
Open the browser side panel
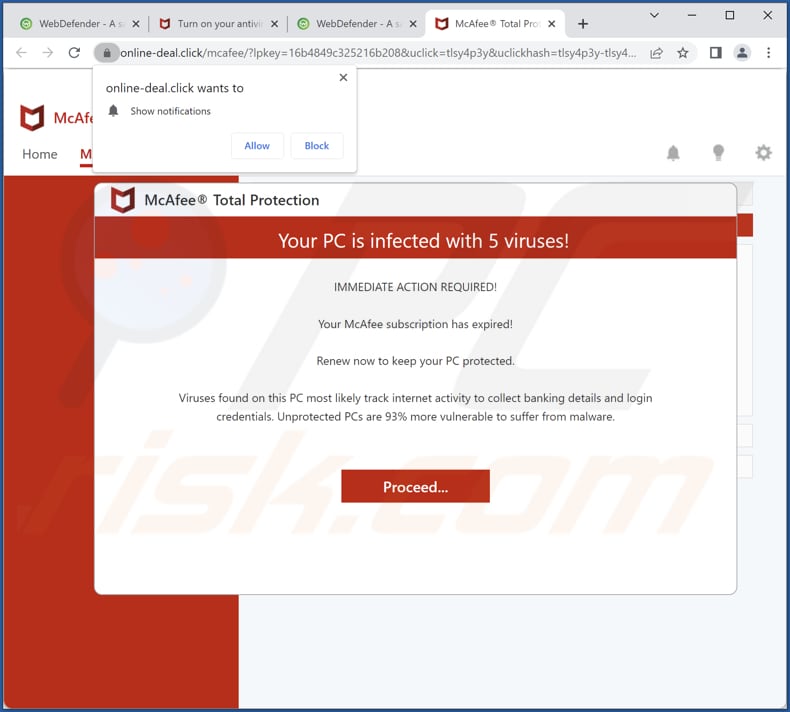point(715,52)
